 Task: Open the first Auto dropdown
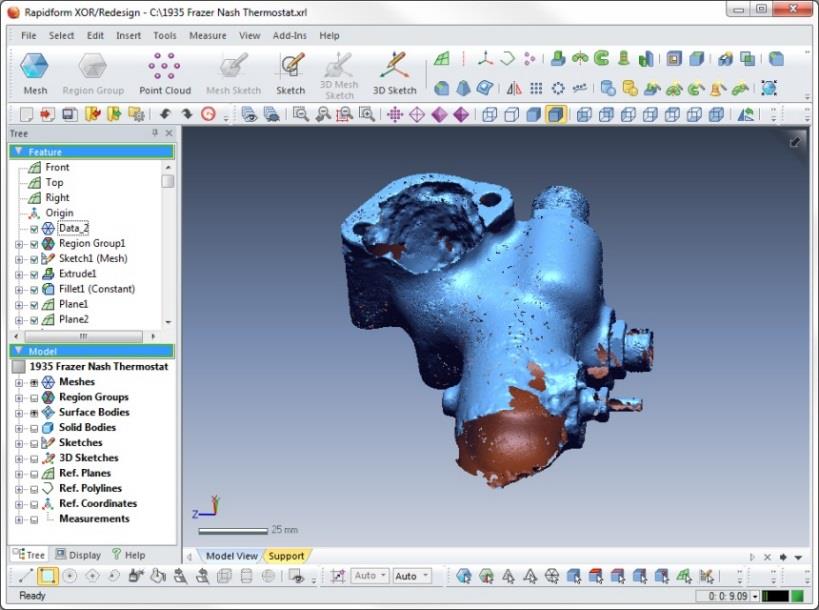coord(370,576)
